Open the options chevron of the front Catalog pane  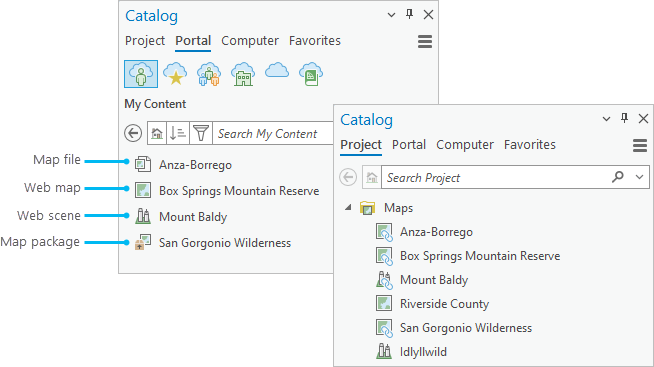point(606,119)
